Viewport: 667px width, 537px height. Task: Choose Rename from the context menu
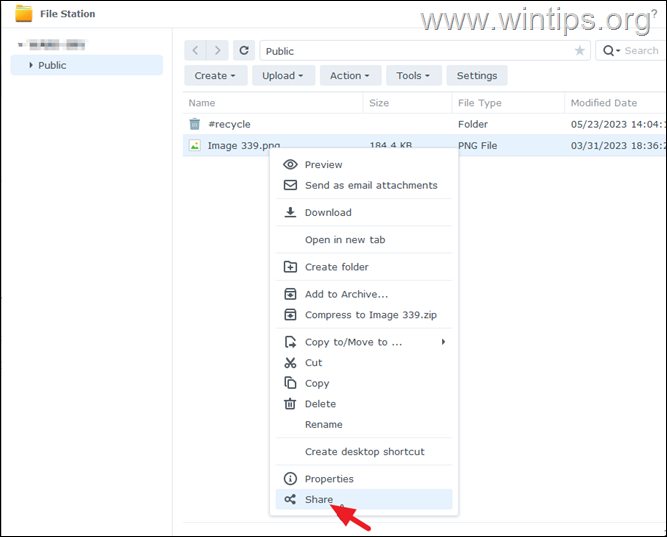pyautogui.click(x=364, y=424)
